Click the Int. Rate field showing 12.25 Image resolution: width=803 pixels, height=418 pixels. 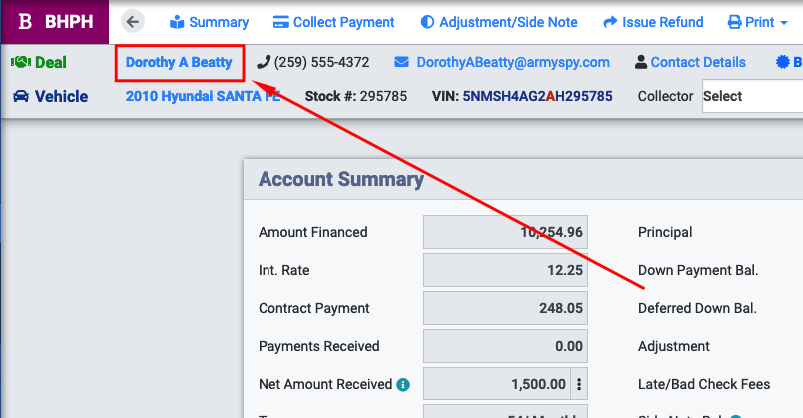(x=505, y=270)
